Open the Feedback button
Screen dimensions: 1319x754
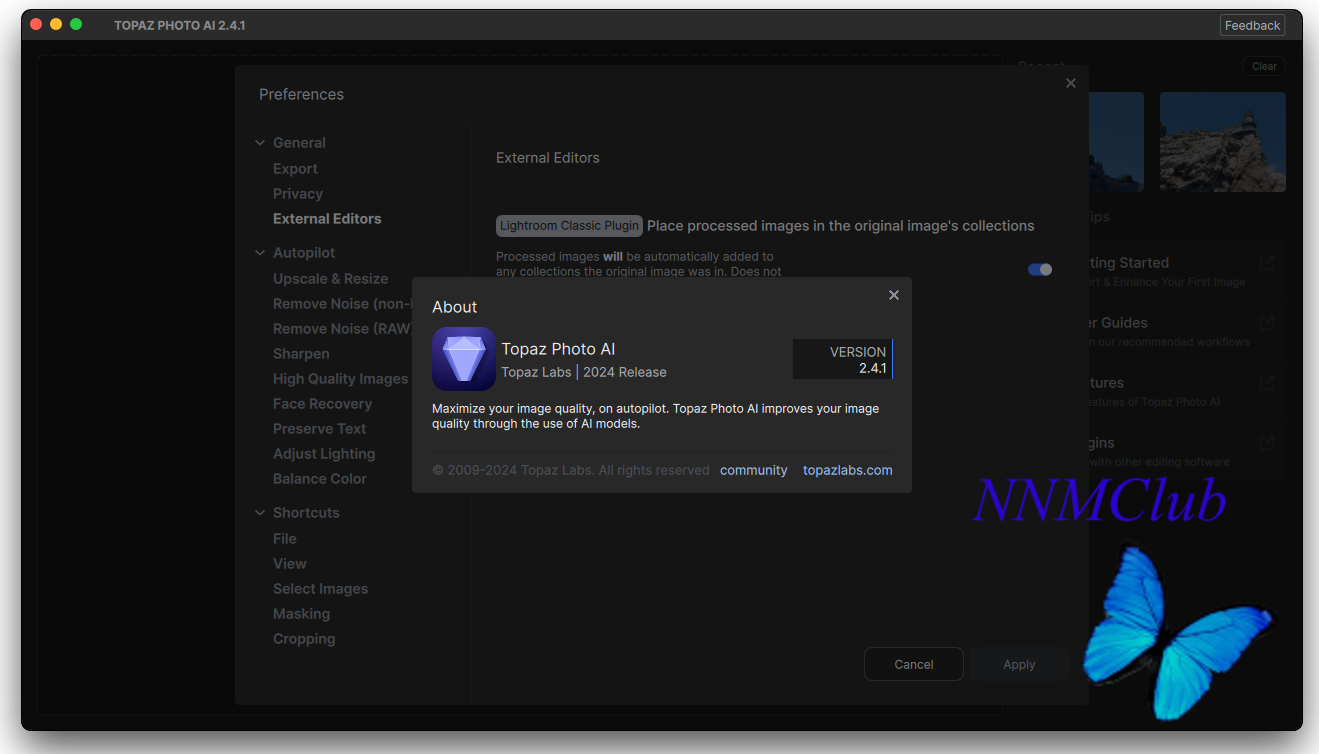(1252, 25)
